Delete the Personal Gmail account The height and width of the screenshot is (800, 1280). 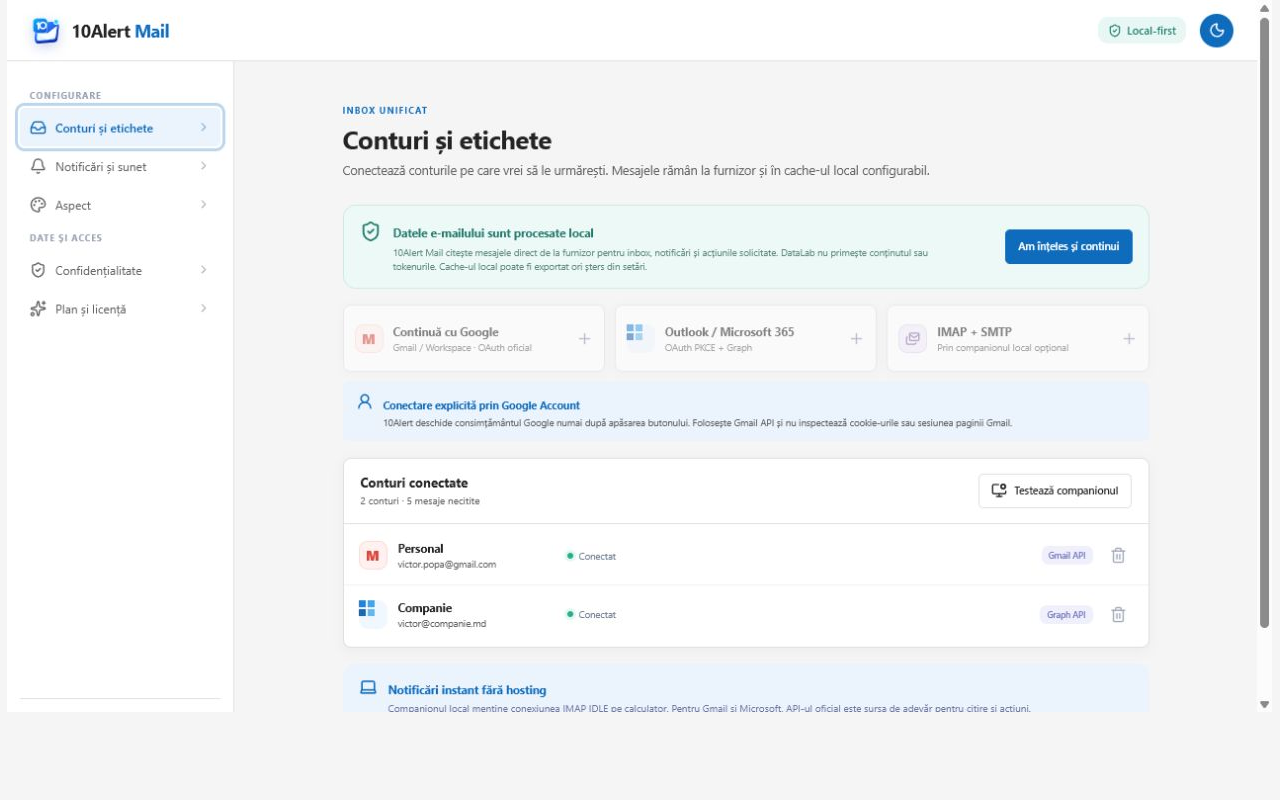[1118, 555]
